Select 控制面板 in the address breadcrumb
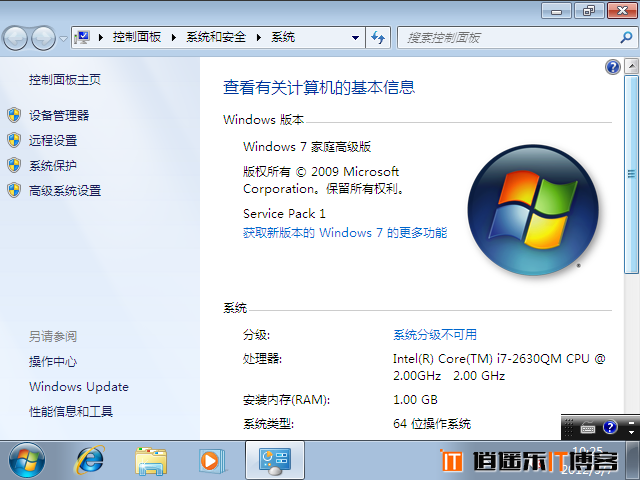This screenshot has width=640, height=480. pos(137,37)
